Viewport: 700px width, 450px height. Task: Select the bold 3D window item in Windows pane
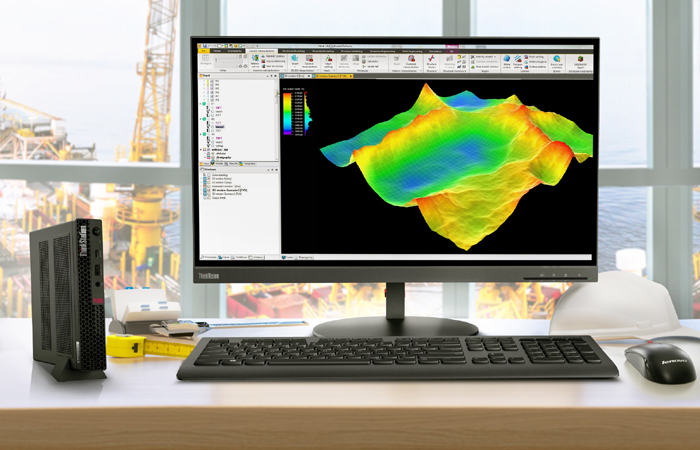230,190
